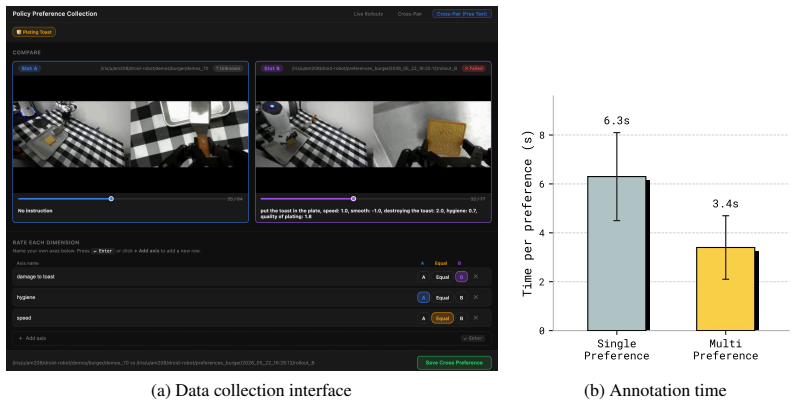This screenshot has height=405, width=796.
Task: Click the yellow Multi Preference bar
Action: coord(725,289)
